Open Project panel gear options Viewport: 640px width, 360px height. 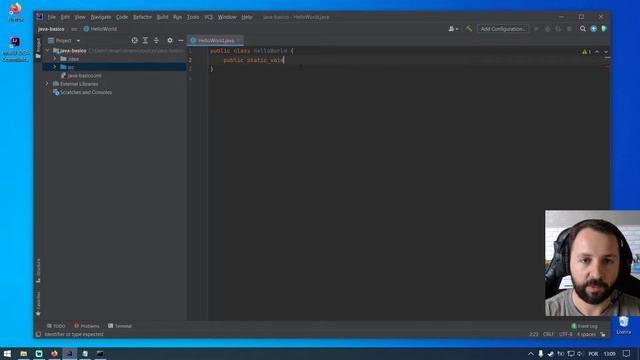click(x=170, y=40)
